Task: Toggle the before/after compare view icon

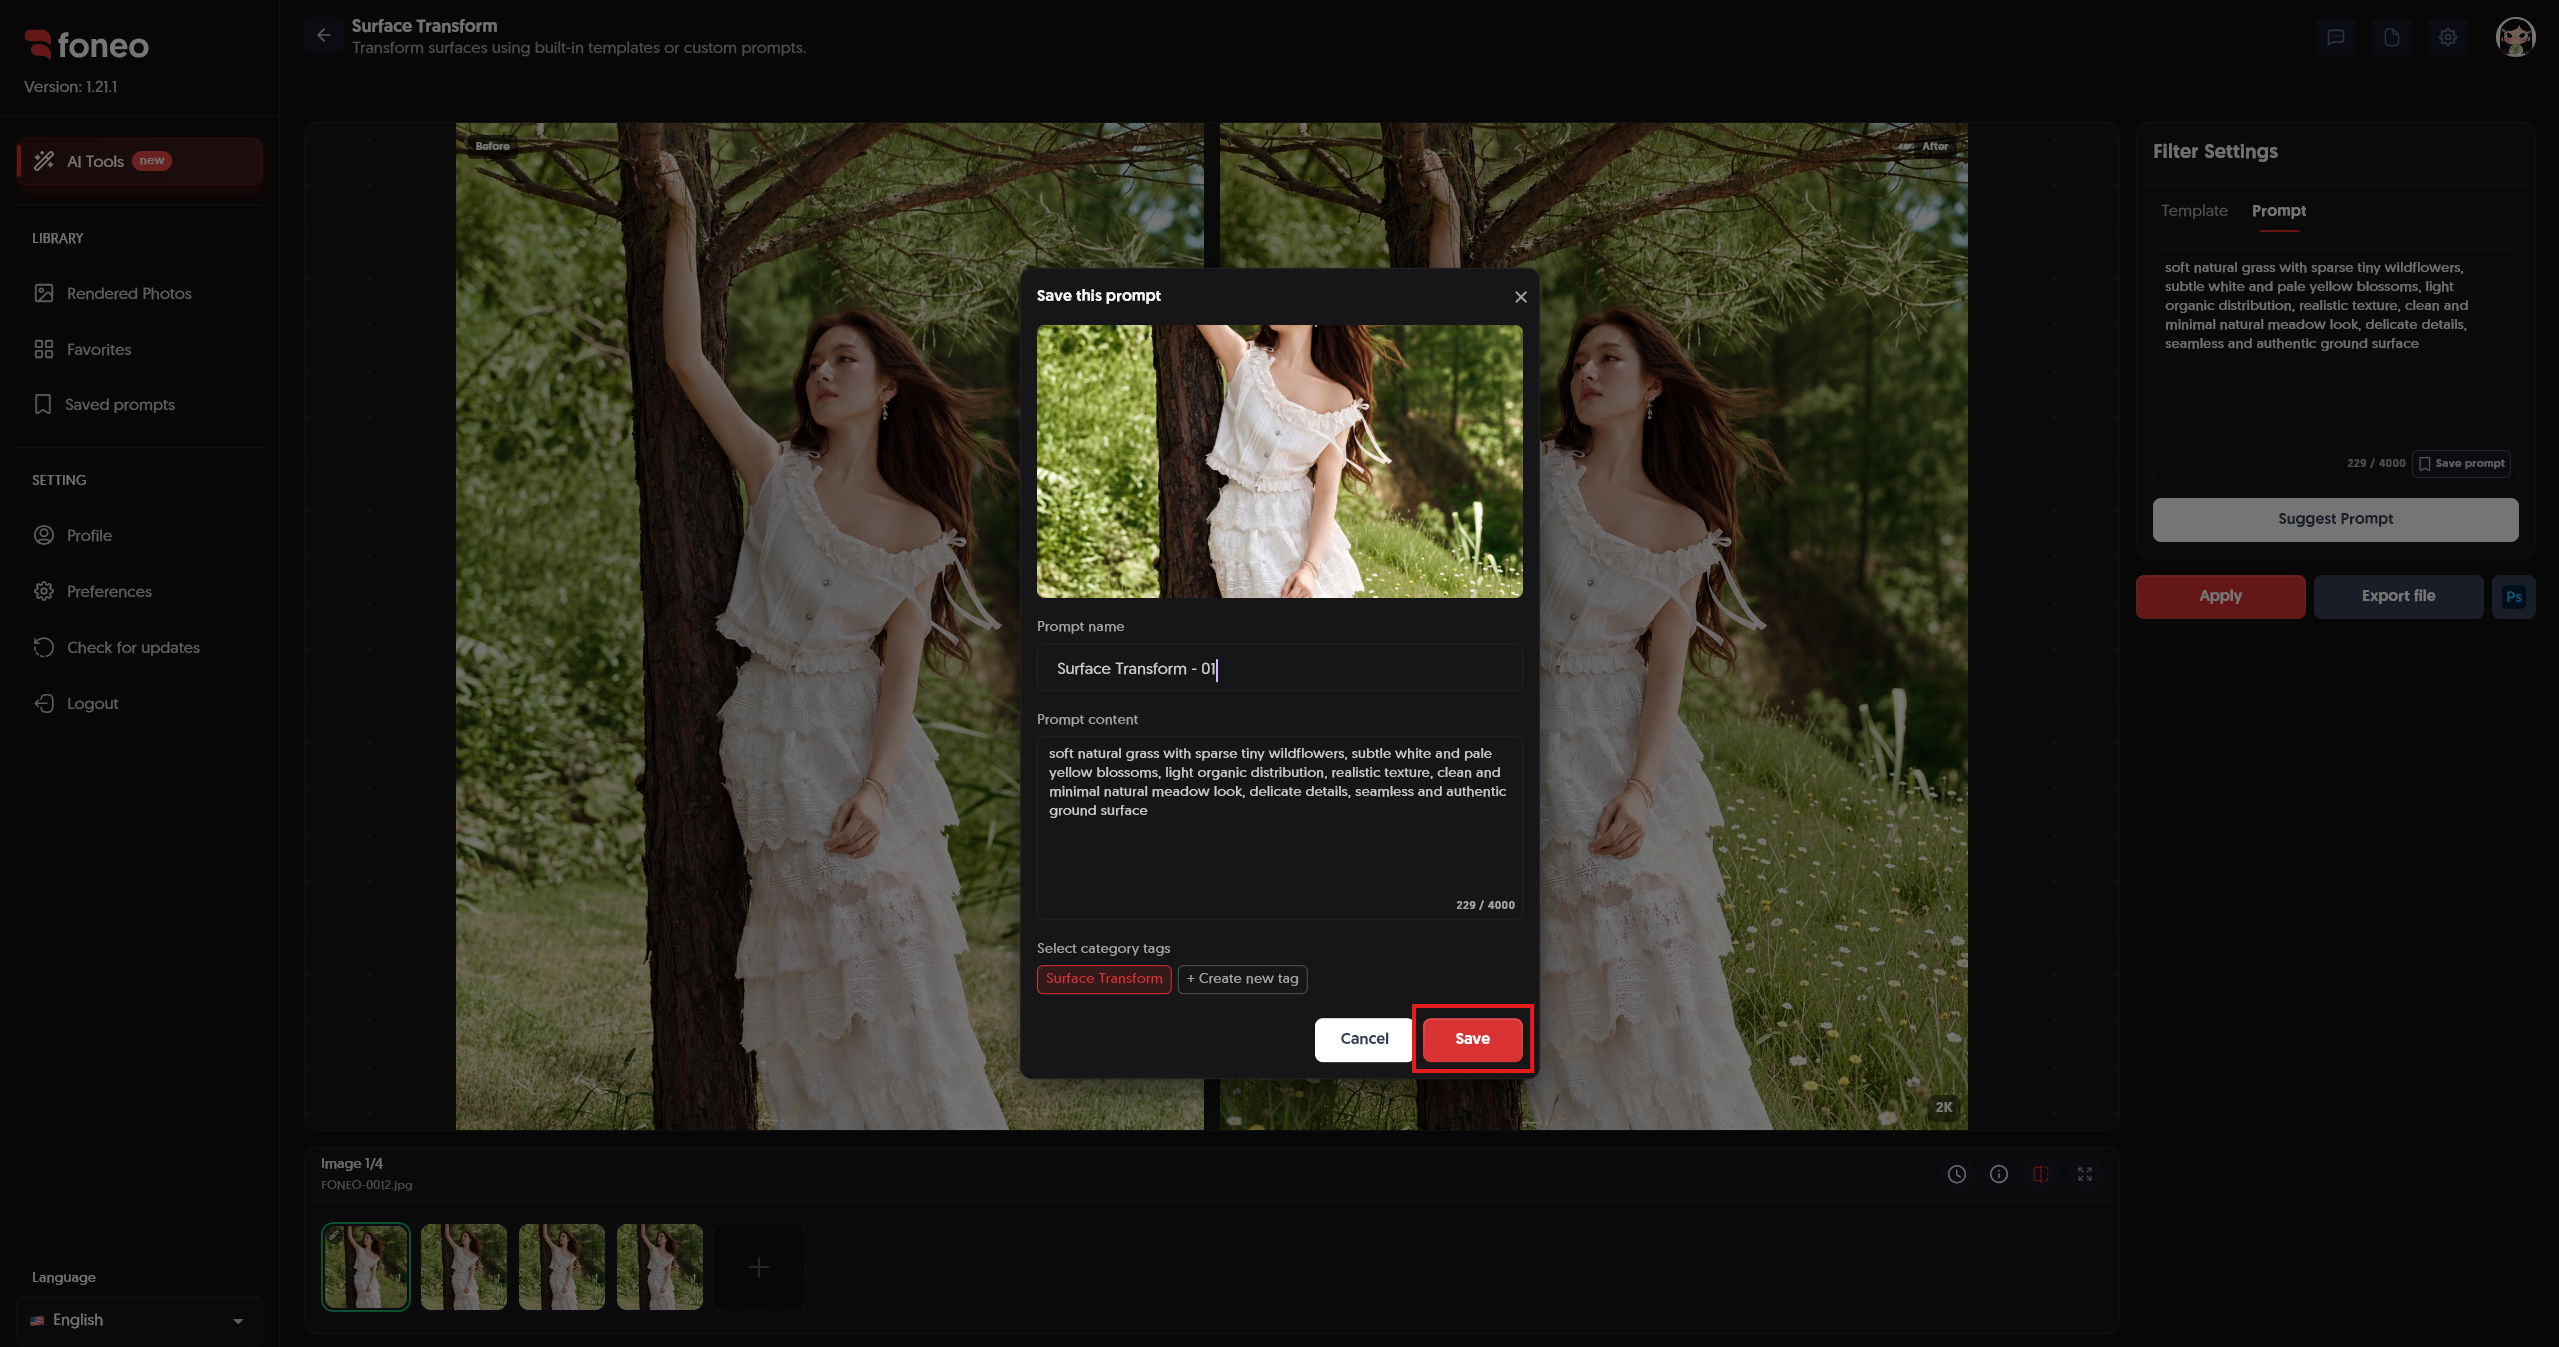Action: pyautogui.click(x=2041, y=1174)
